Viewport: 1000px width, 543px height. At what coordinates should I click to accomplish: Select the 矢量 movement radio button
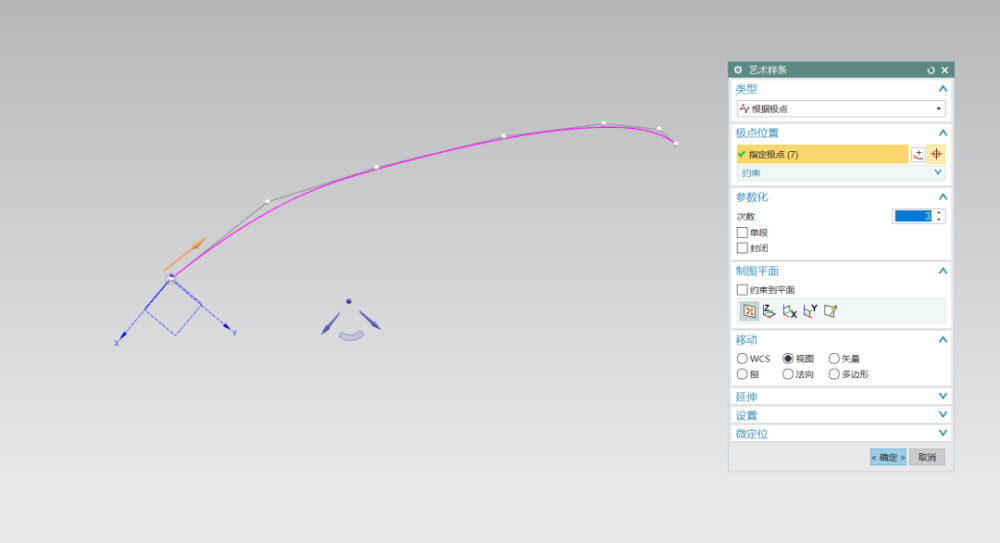834,359
